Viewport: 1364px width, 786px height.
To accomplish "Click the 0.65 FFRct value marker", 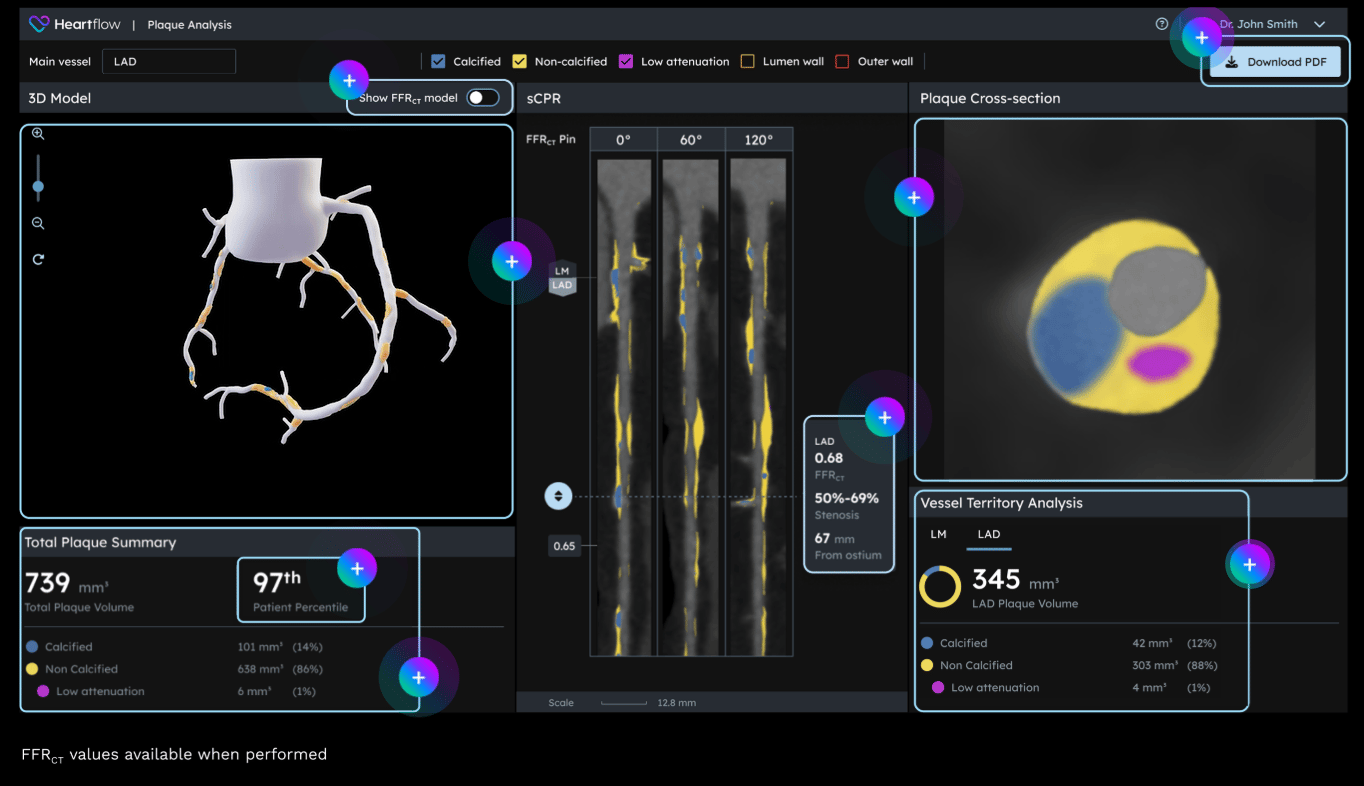I will (x=565, y=546).
